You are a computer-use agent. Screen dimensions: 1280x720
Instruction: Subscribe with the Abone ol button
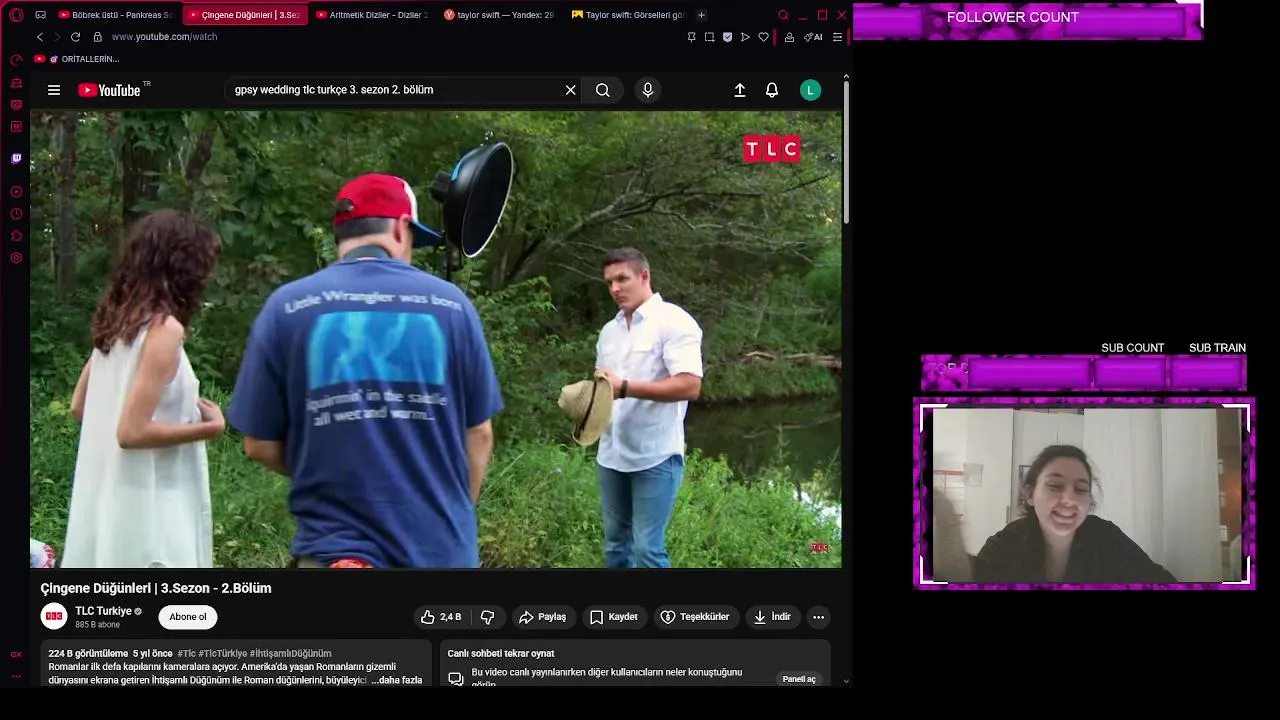point(188,617)
